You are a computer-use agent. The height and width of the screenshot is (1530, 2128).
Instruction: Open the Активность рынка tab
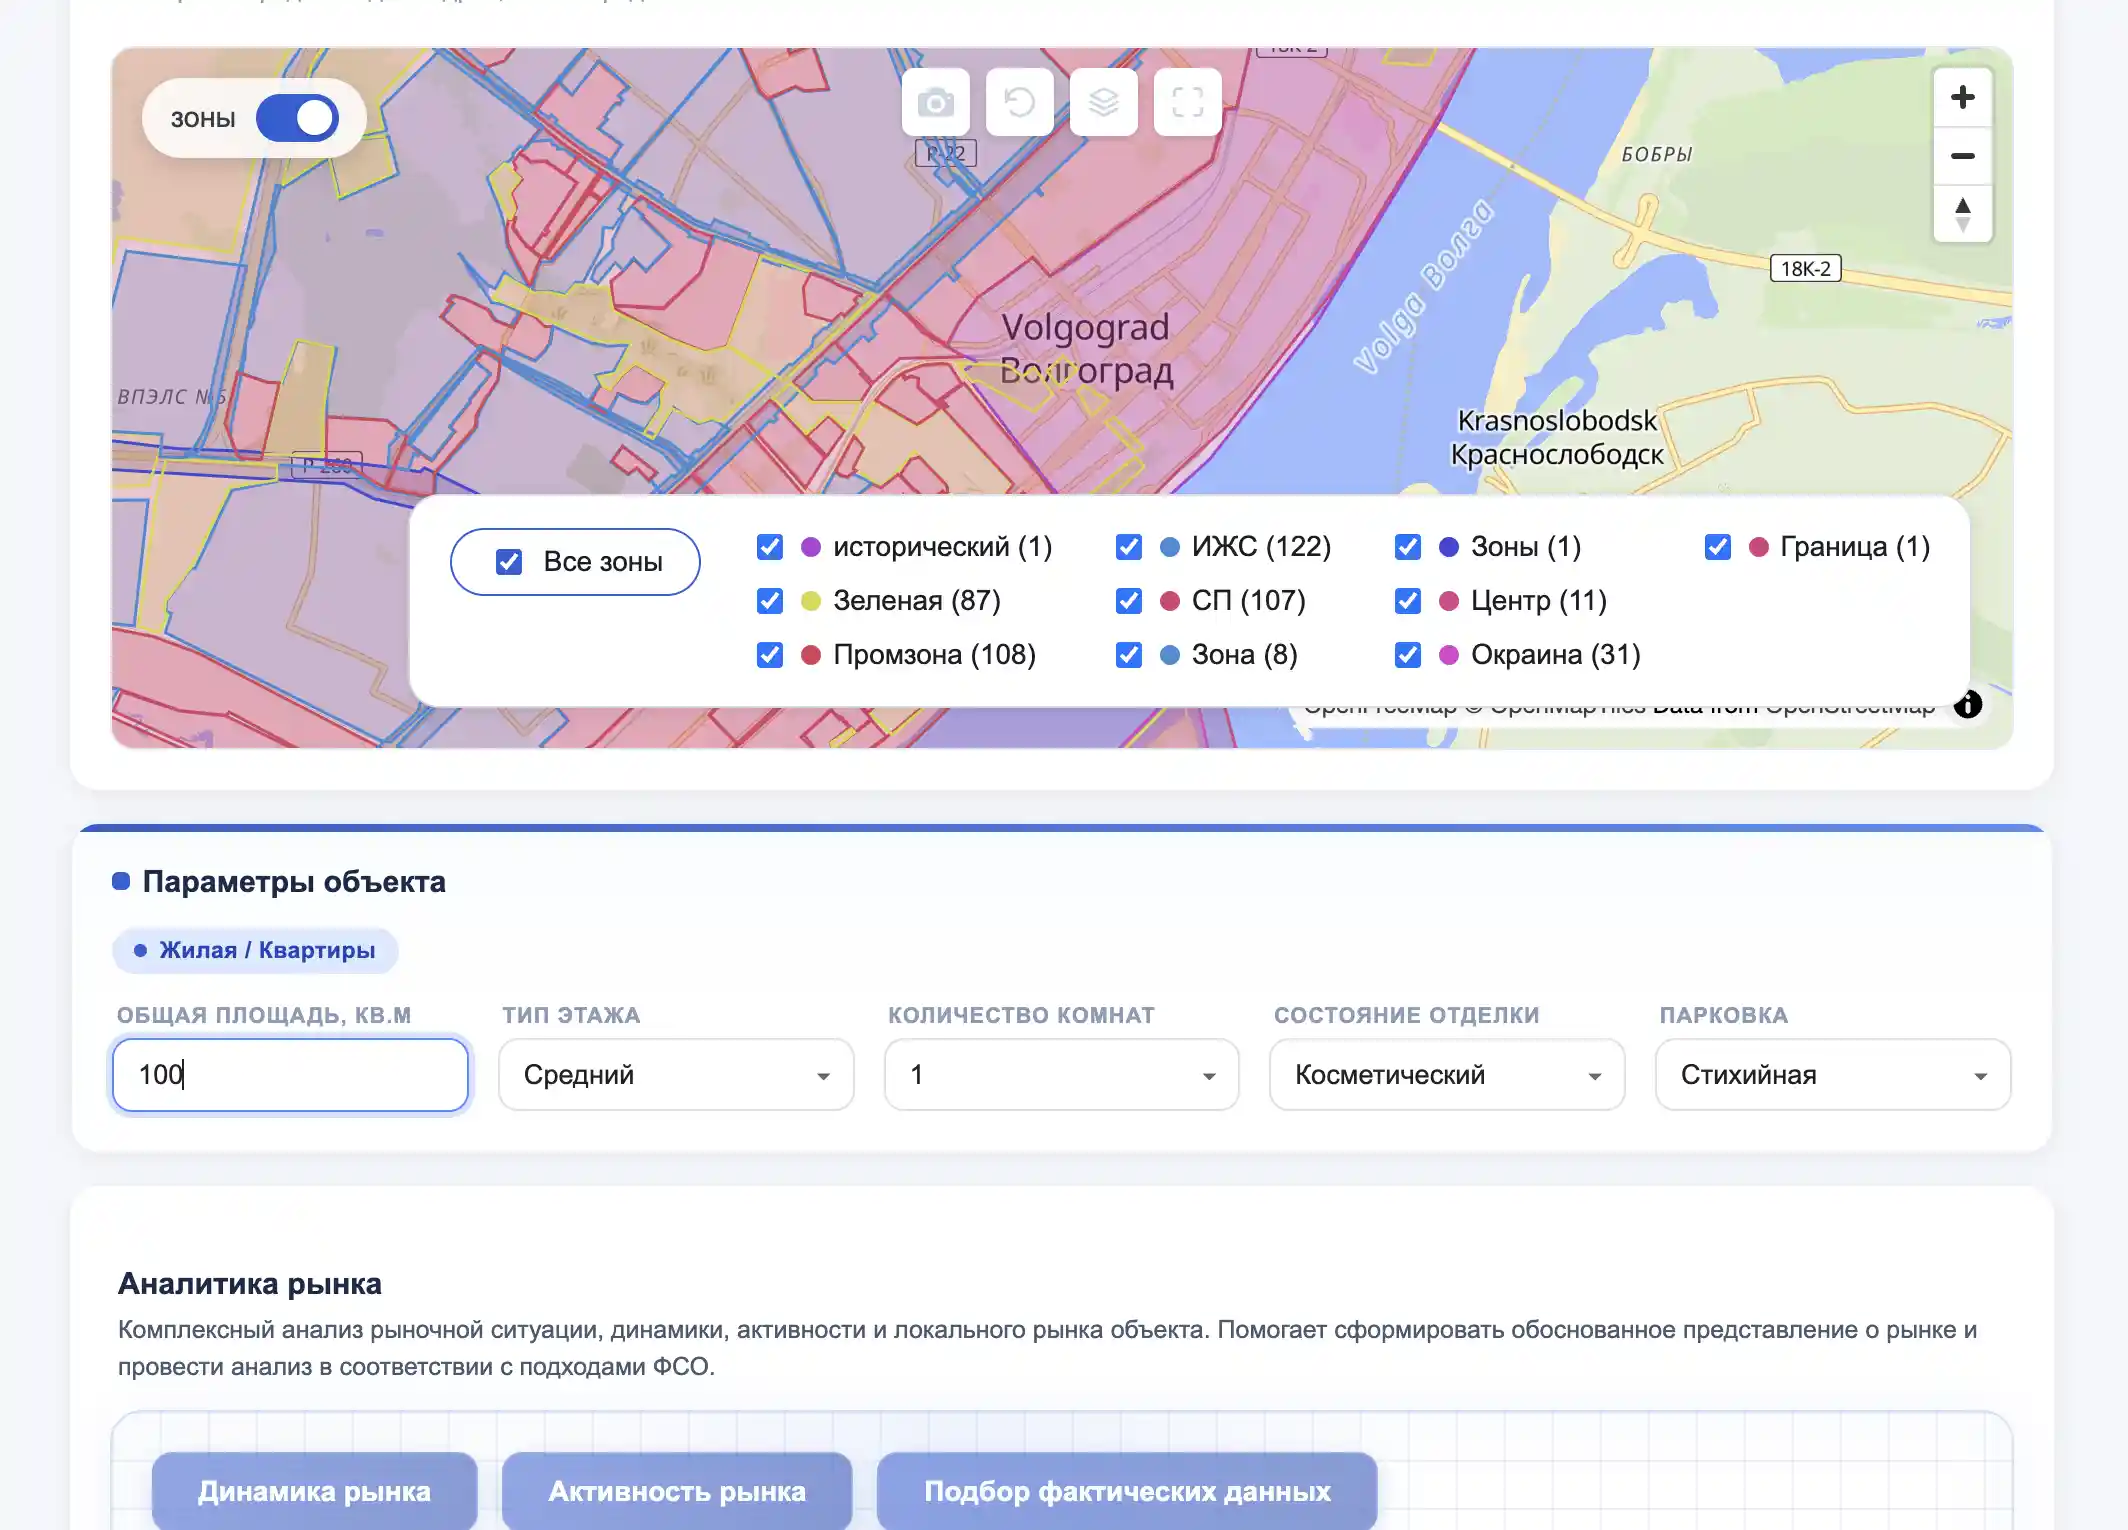(x=677, y=1491)
